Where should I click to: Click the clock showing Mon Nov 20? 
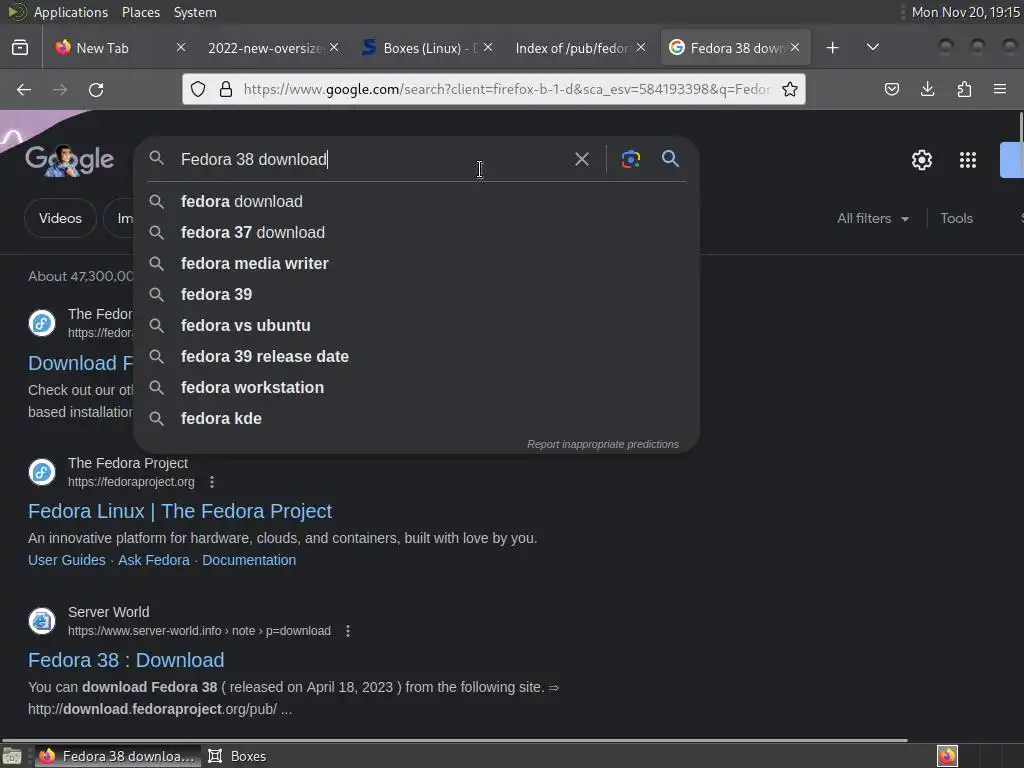(x=965, y=12)
